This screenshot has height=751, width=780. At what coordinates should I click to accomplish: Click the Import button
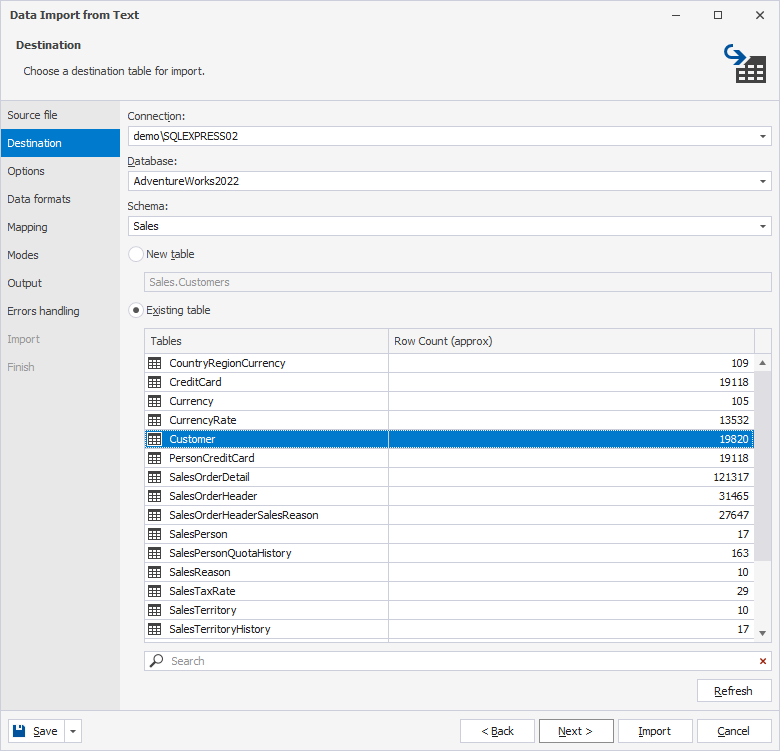click(655, 731)
